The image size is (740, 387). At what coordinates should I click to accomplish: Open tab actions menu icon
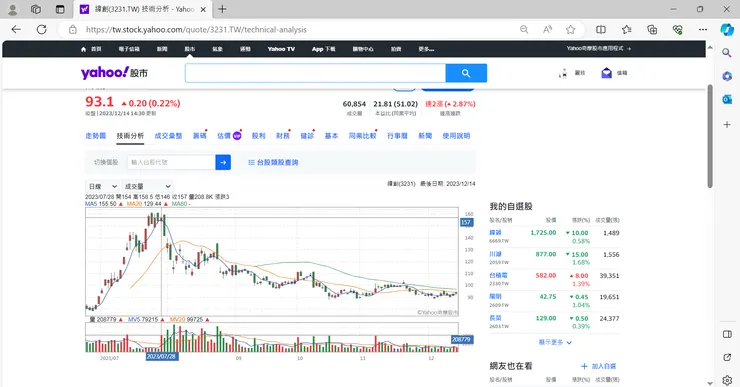[60, 9]
